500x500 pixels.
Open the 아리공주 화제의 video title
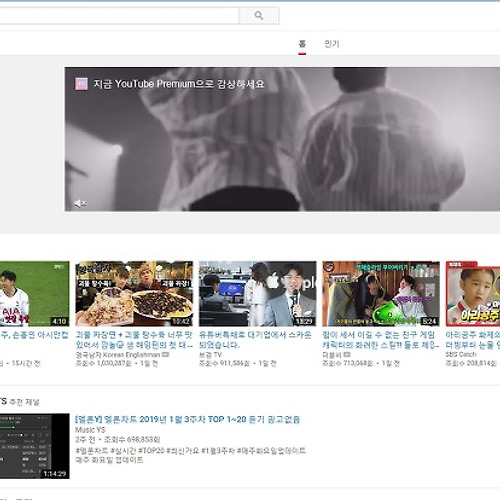[473, 340]
